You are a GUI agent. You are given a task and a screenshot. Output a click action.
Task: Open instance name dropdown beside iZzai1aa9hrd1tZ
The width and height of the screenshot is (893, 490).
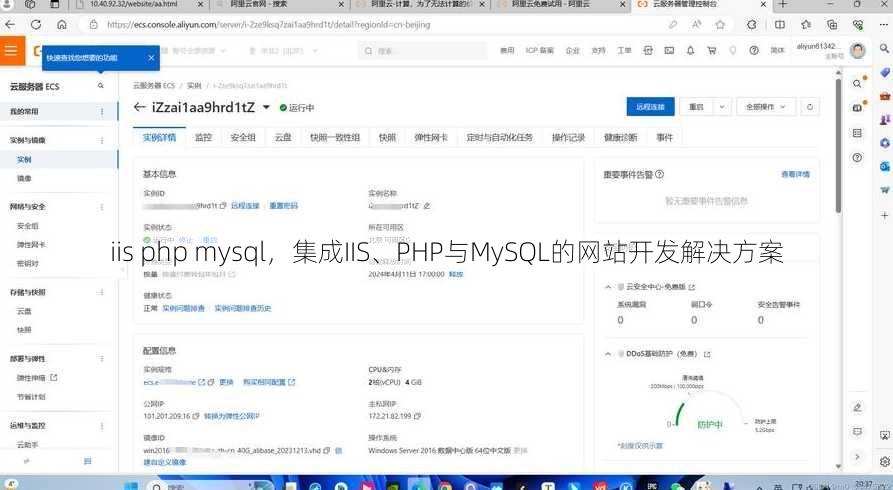point(266,107)
